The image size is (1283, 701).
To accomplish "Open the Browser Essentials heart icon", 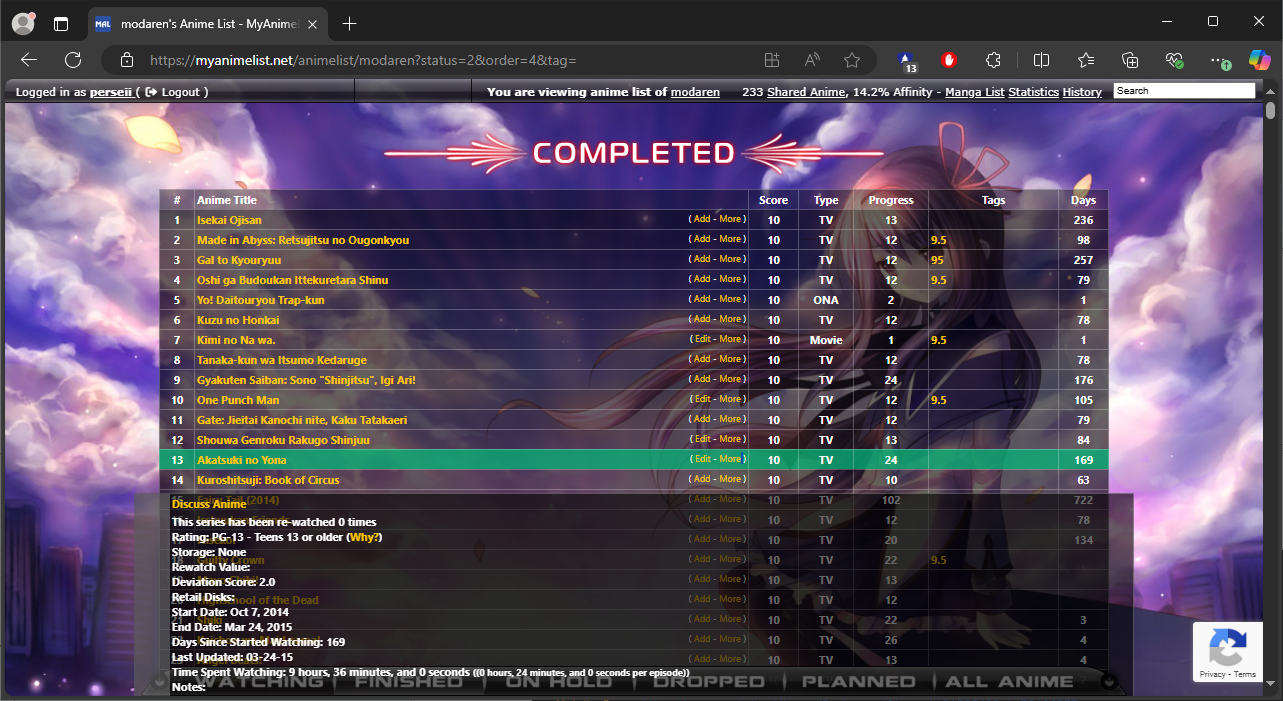I will (x=1175, y=60).
